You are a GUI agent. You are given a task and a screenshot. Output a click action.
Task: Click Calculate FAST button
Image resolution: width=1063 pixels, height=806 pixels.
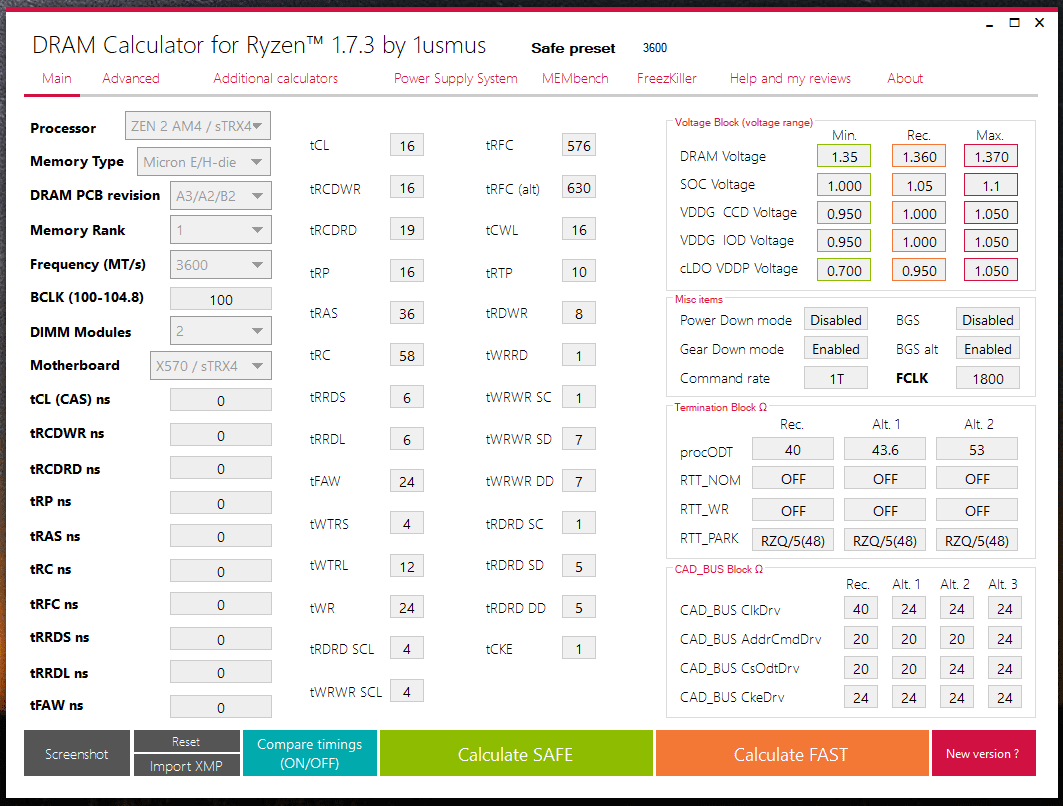791,753
